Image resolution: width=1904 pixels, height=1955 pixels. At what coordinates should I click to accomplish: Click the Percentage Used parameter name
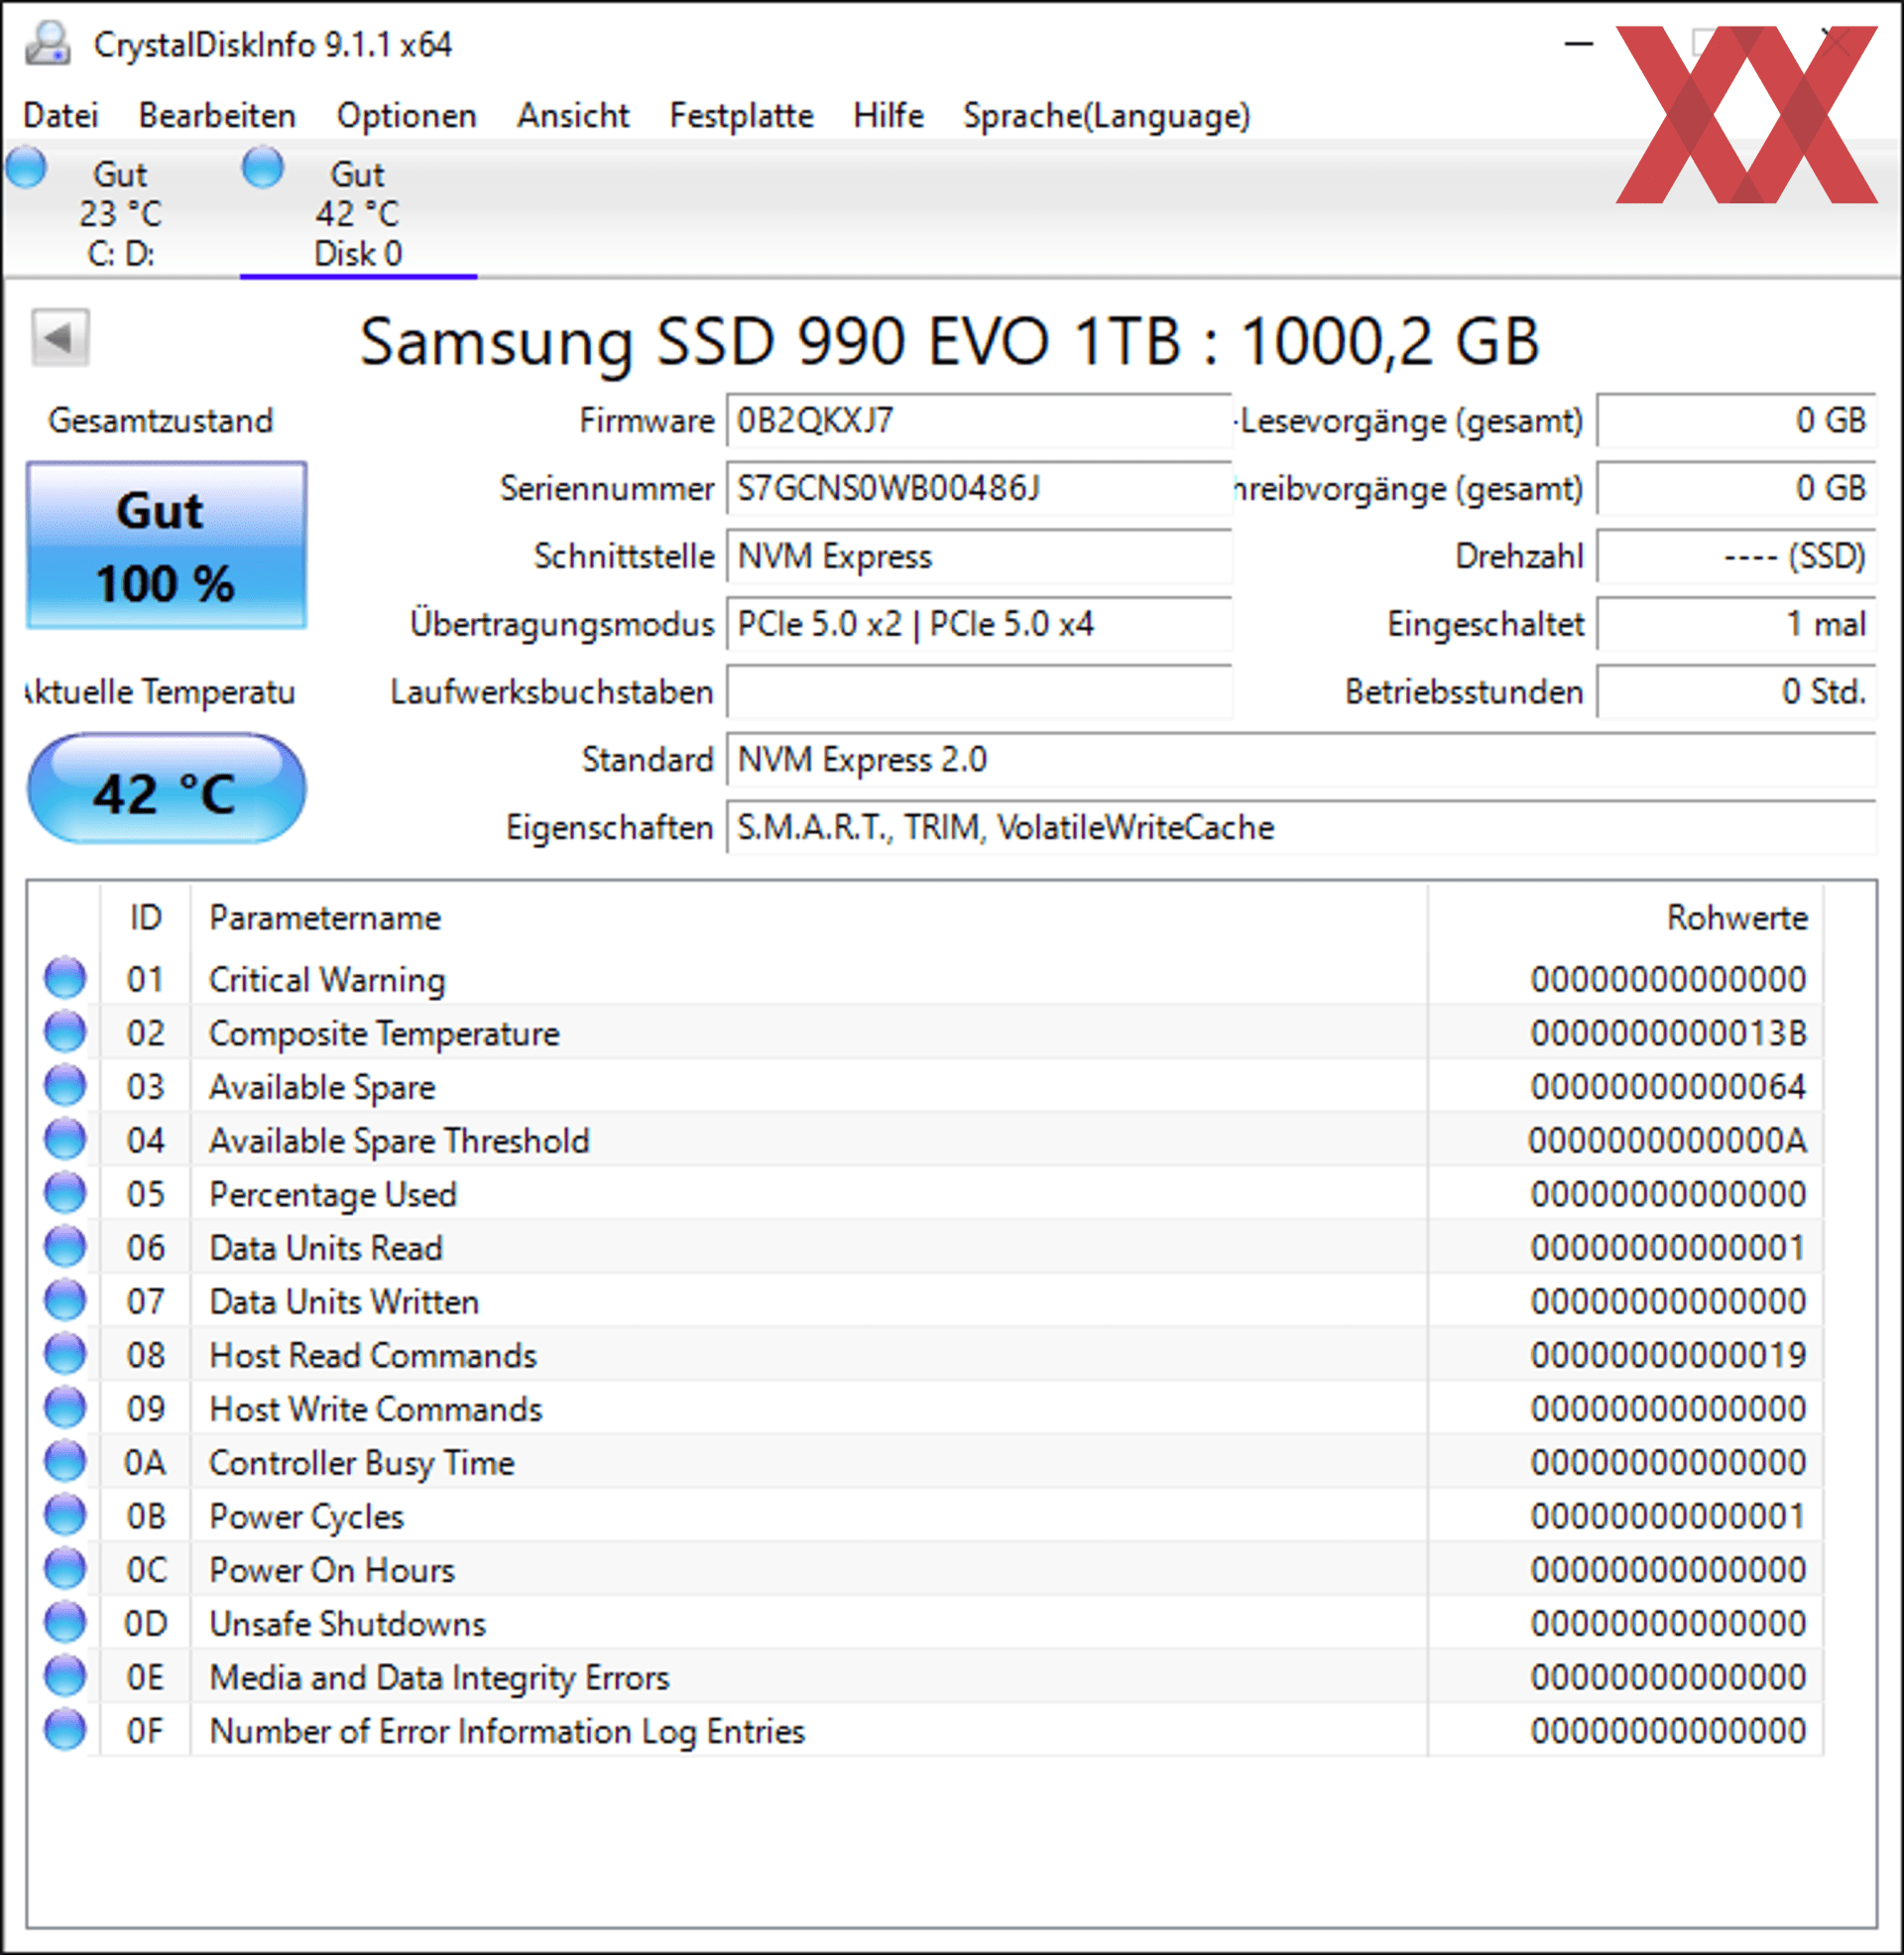tap(333, 1195)
